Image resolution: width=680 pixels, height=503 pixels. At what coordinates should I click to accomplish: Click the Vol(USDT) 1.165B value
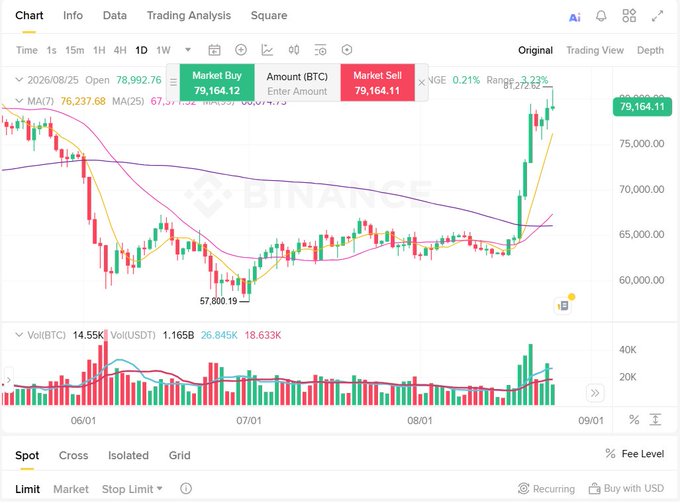[178, 335]
